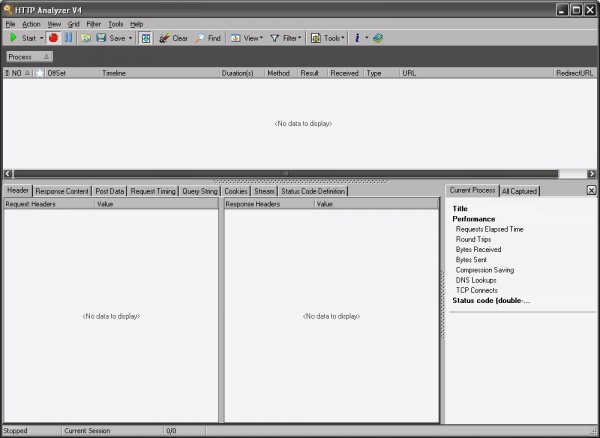Switch to the Post Data tab
This screenshot has height=438, width=600.
coord(109,191)
